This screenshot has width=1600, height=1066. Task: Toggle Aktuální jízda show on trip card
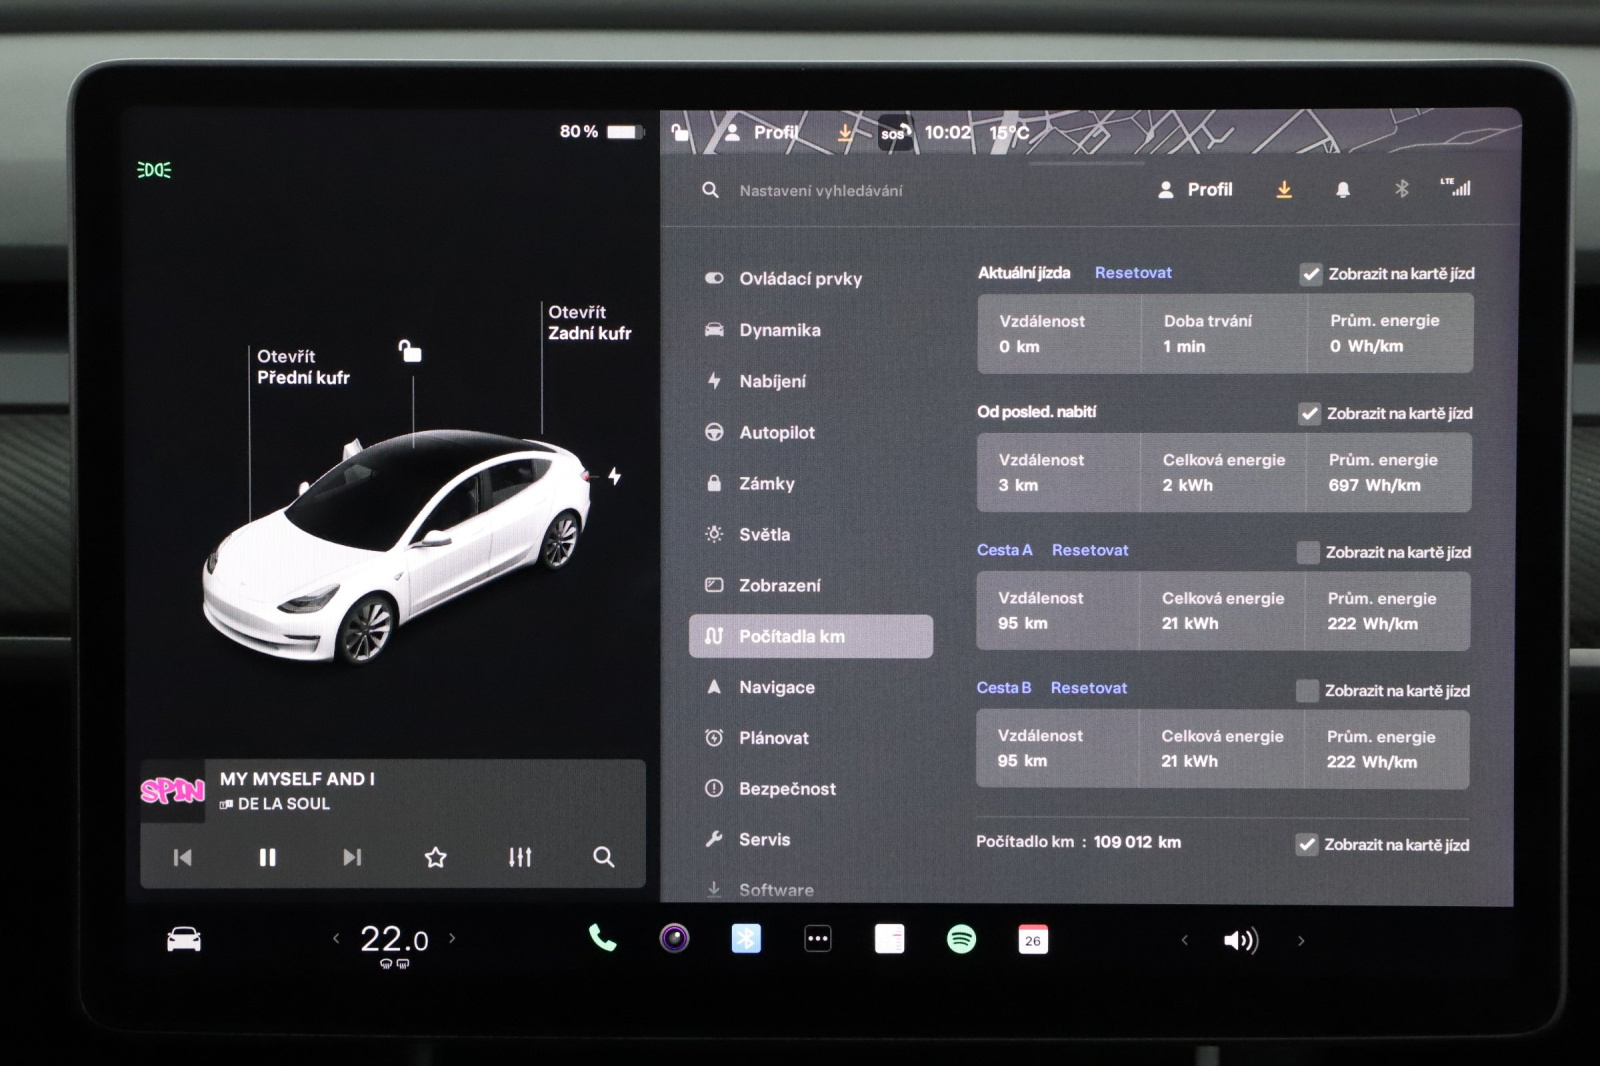click(1310, 274)
